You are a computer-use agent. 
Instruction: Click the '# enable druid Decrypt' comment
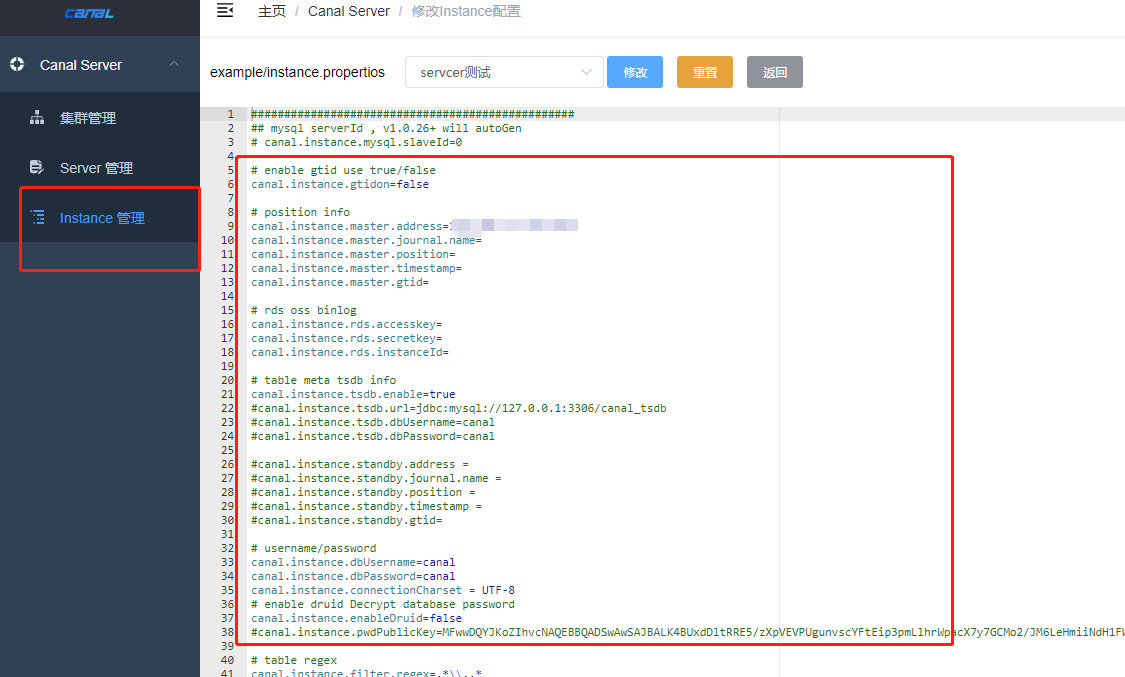[383, 604]
